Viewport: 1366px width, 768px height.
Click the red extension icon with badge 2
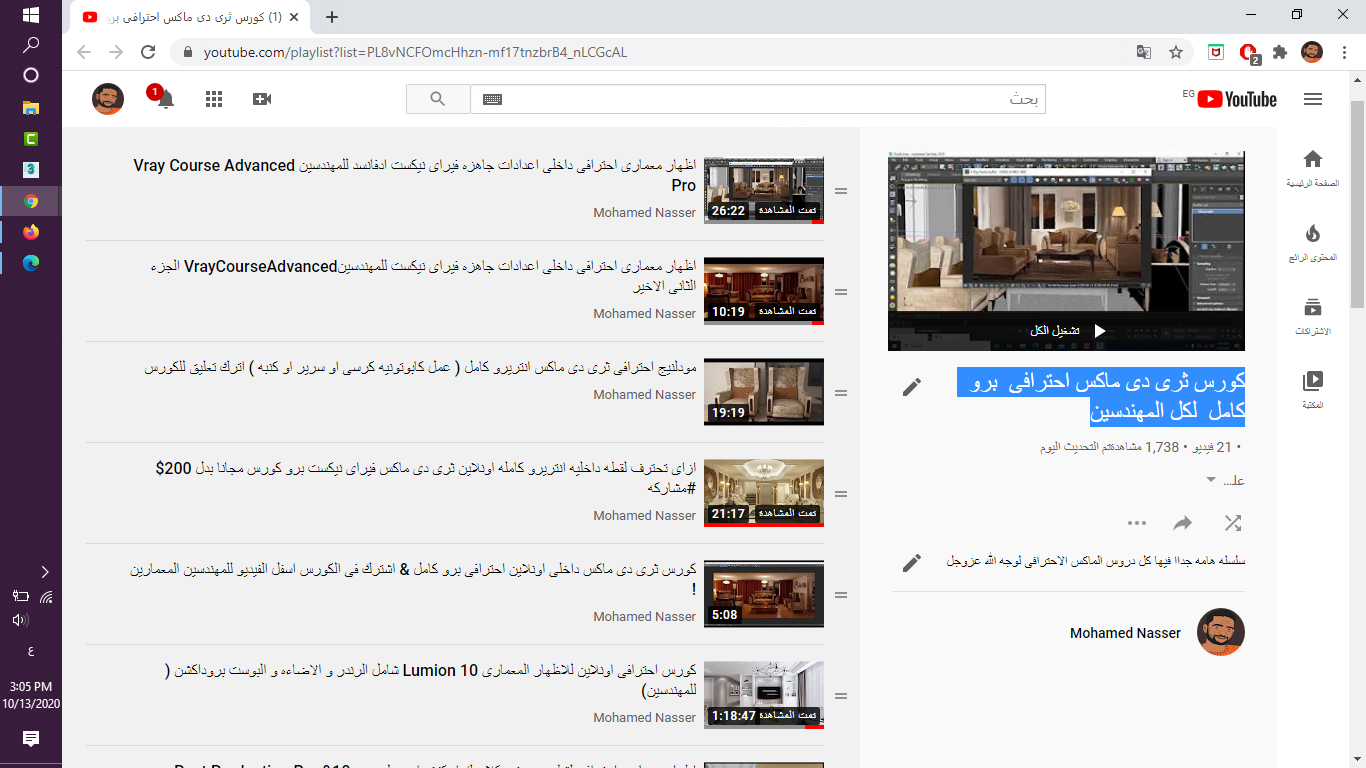[1248, 53]
